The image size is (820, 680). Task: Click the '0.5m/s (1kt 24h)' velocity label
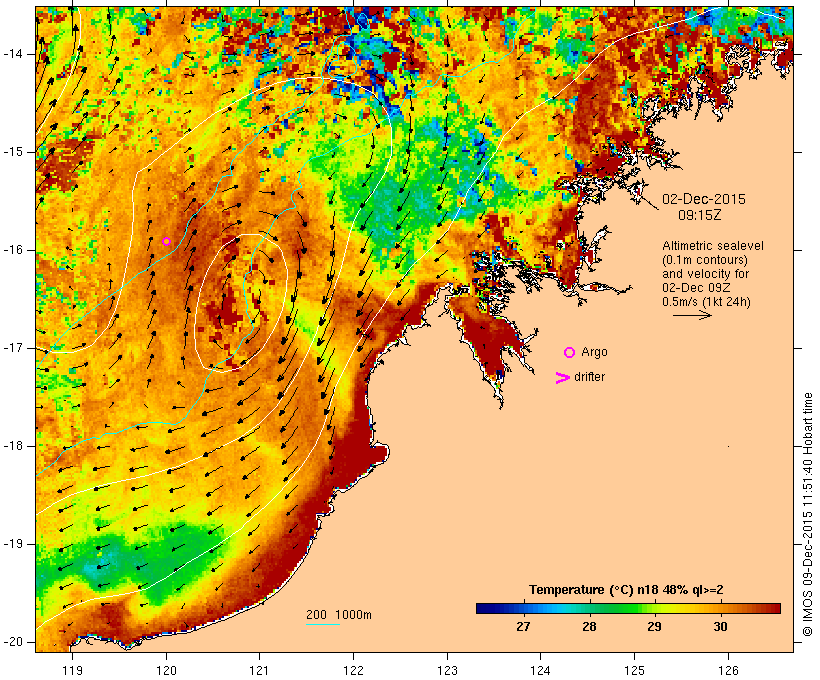706,302
